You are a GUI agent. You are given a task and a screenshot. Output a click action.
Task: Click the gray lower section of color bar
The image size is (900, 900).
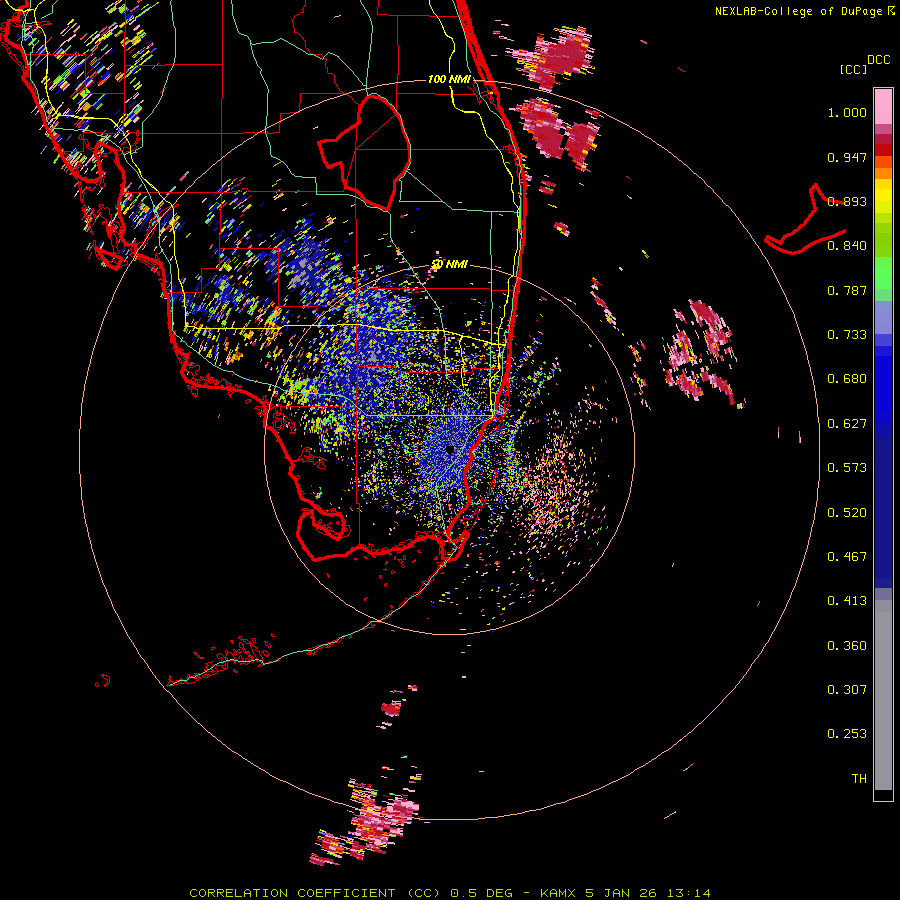pyautogui.click(x=883, y=695)
